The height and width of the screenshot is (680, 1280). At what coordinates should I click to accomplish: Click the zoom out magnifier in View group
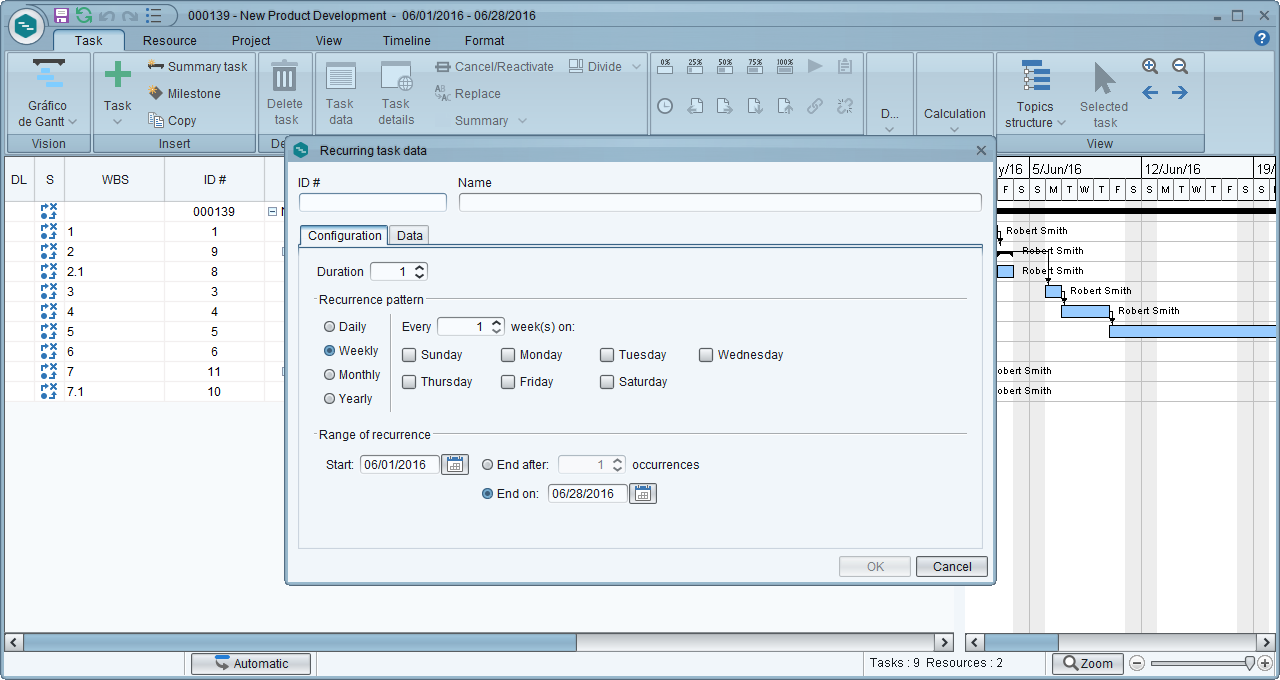click(1180, 66)
